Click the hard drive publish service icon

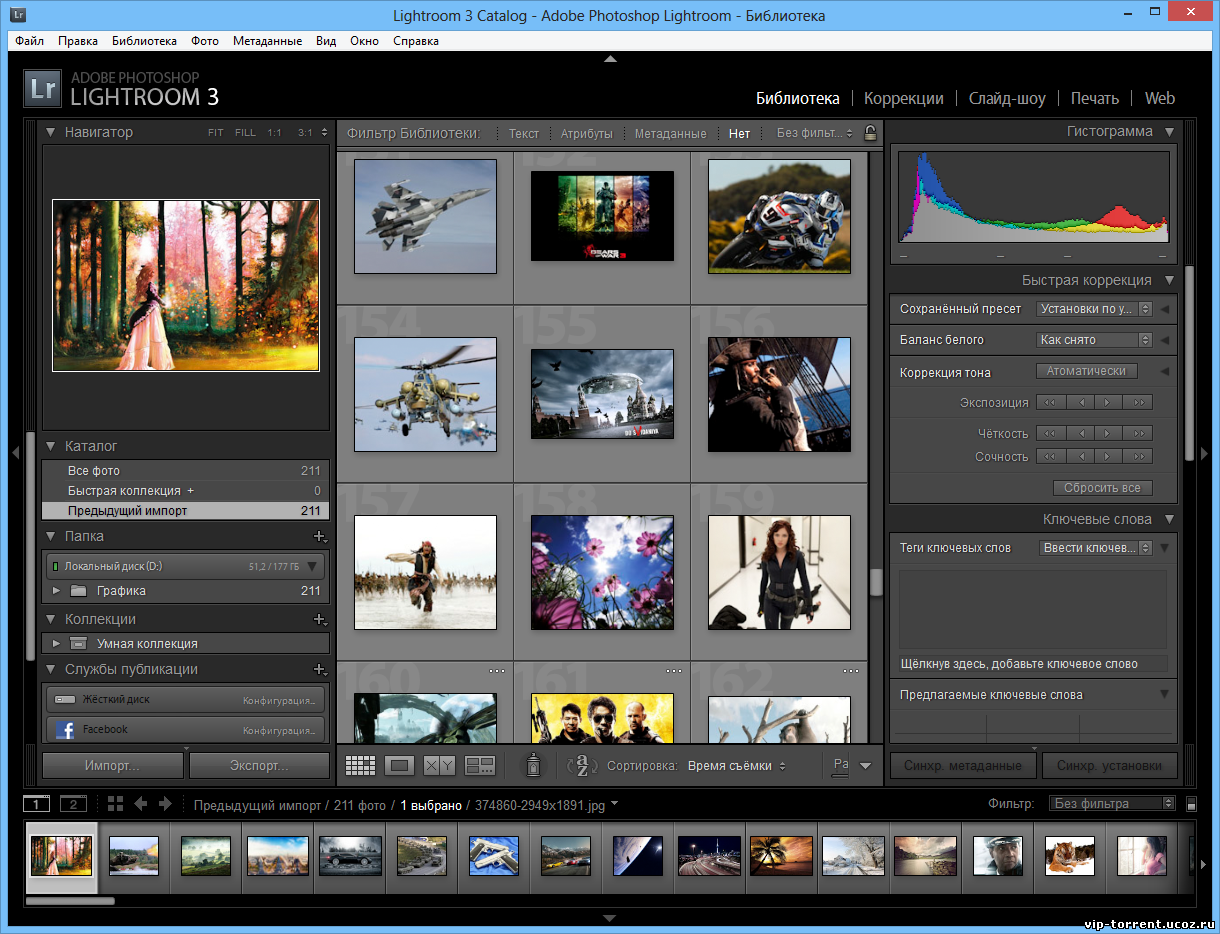(x=65, y=699)
